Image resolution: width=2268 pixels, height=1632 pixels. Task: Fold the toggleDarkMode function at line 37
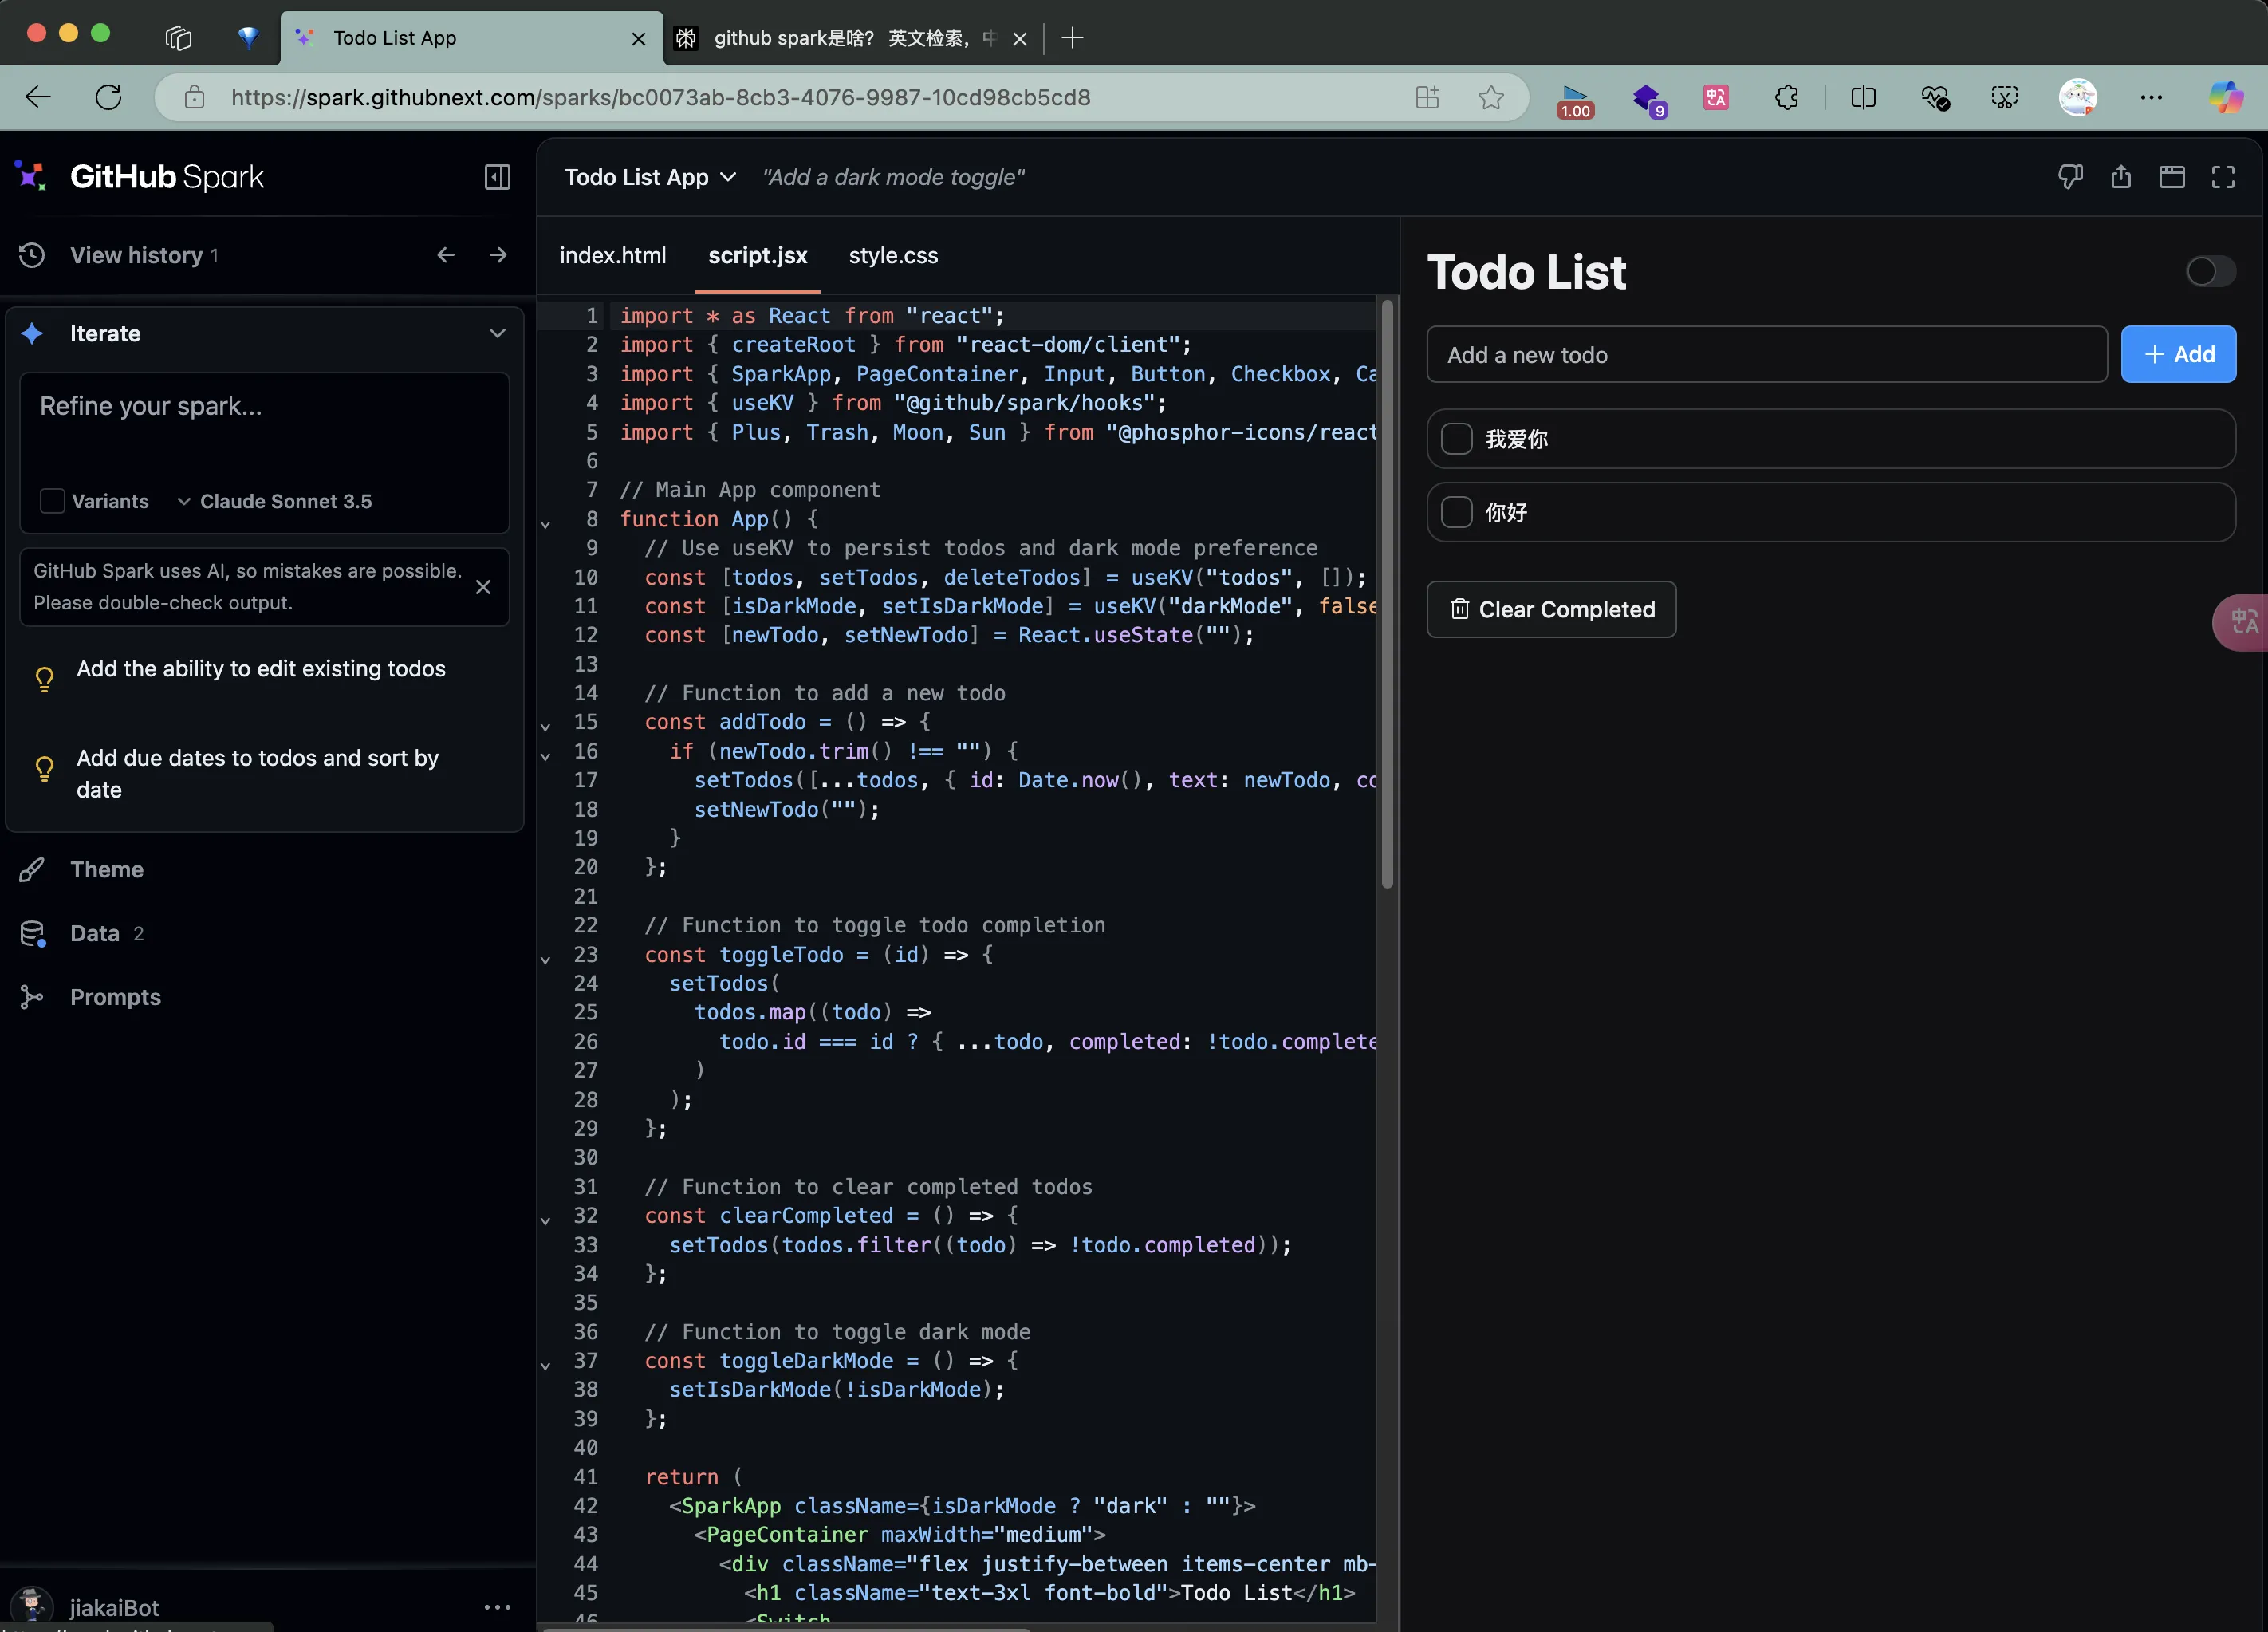coord(545,1366)
